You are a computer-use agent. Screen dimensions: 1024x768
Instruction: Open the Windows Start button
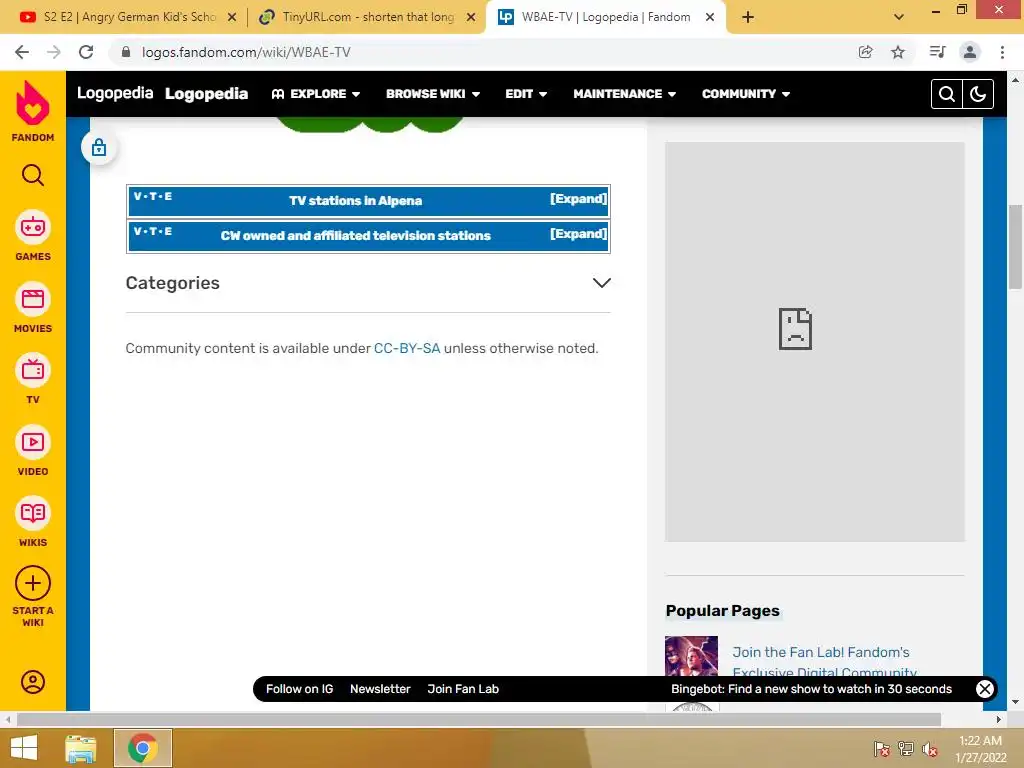(x=24, y=748)
